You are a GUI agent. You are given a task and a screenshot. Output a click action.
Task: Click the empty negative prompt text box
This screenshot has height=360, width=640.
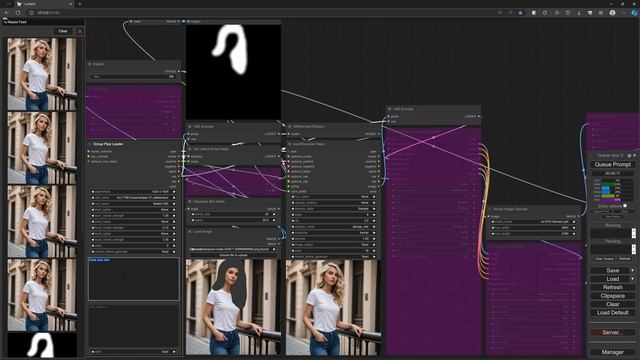pyautogui.click(x=134, y=325)
